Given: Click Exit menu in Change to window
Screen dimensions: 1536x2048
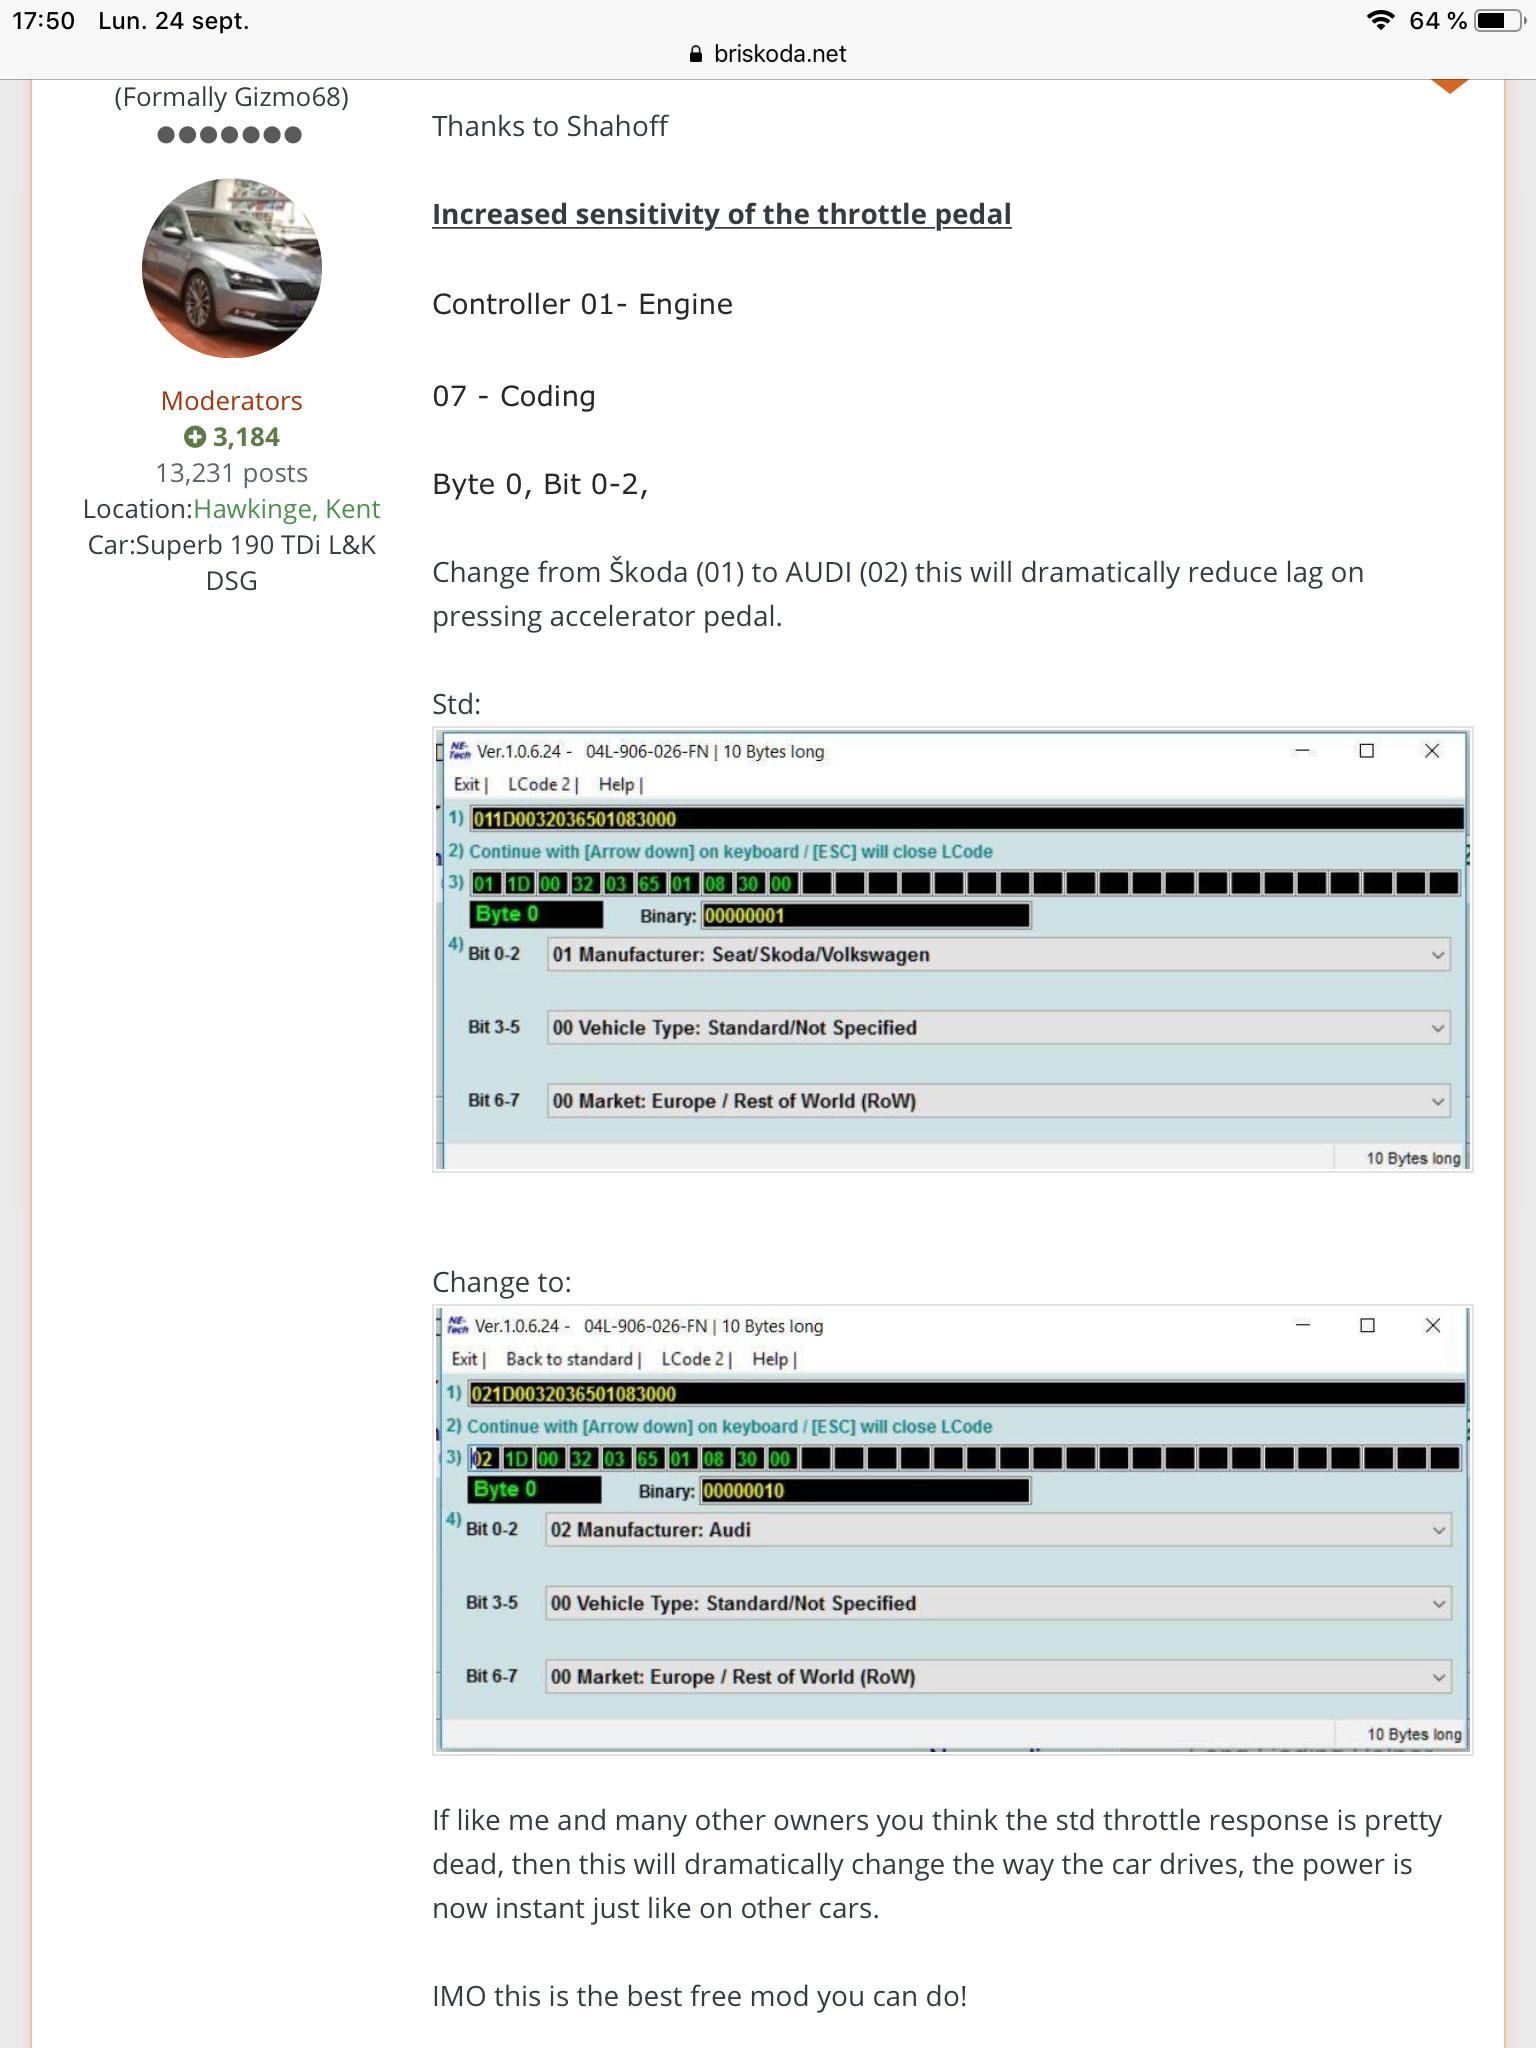Looking at the screenshot, I should coord(465,1359).
